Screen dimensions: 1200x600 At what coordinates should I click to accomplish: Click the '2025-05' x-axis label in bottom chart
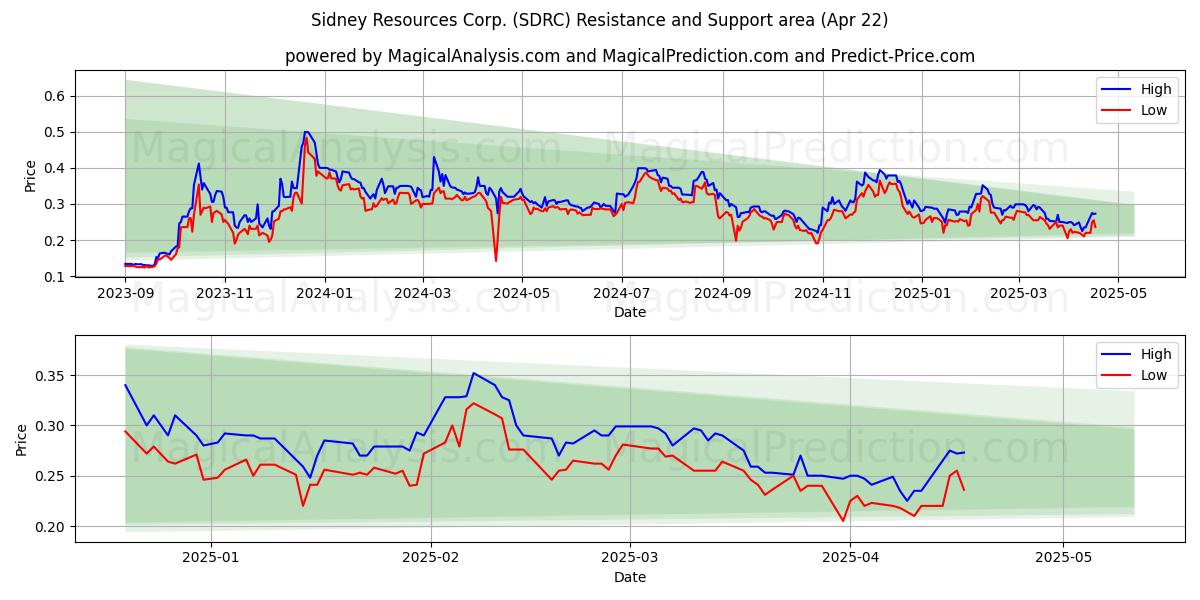tap(1063, 560)
